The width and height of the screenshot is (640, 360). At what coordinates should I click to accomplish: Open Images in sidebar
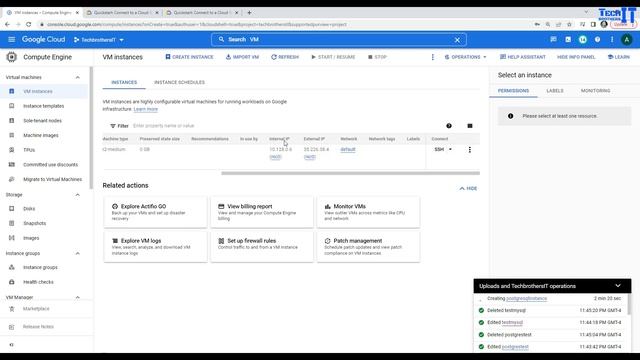pyautogui.click(x=44, y=238)
